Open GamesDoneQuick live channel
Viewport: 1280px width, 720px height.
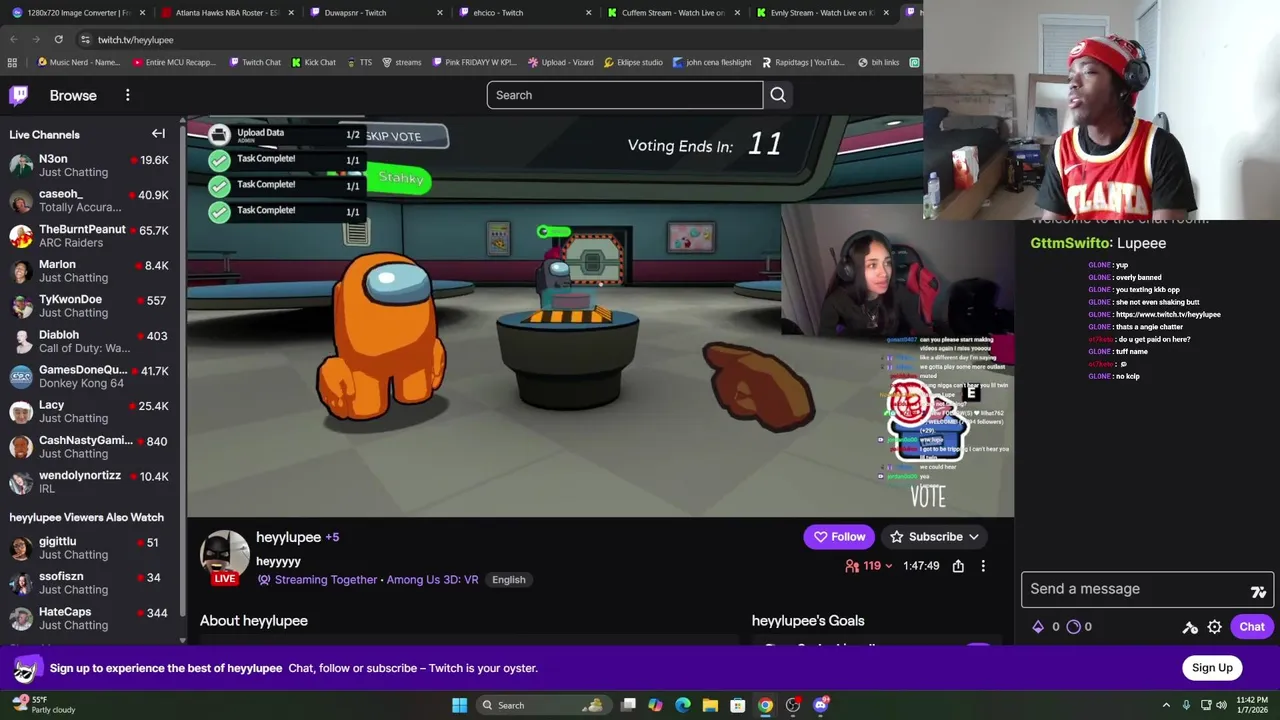pos(90,377)
